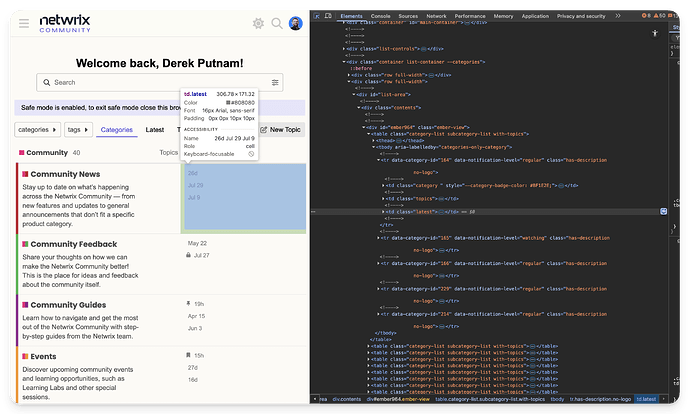Click the magnifier icon inside the Search field
Screen dimensions: 690x414
click(47, 82)
